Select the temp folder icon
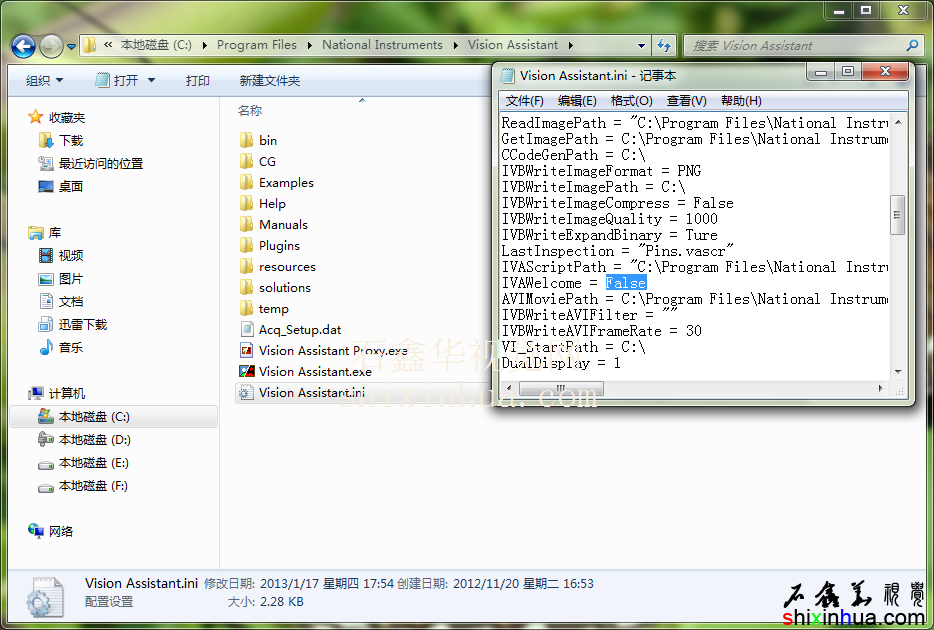 pos(246,308)
